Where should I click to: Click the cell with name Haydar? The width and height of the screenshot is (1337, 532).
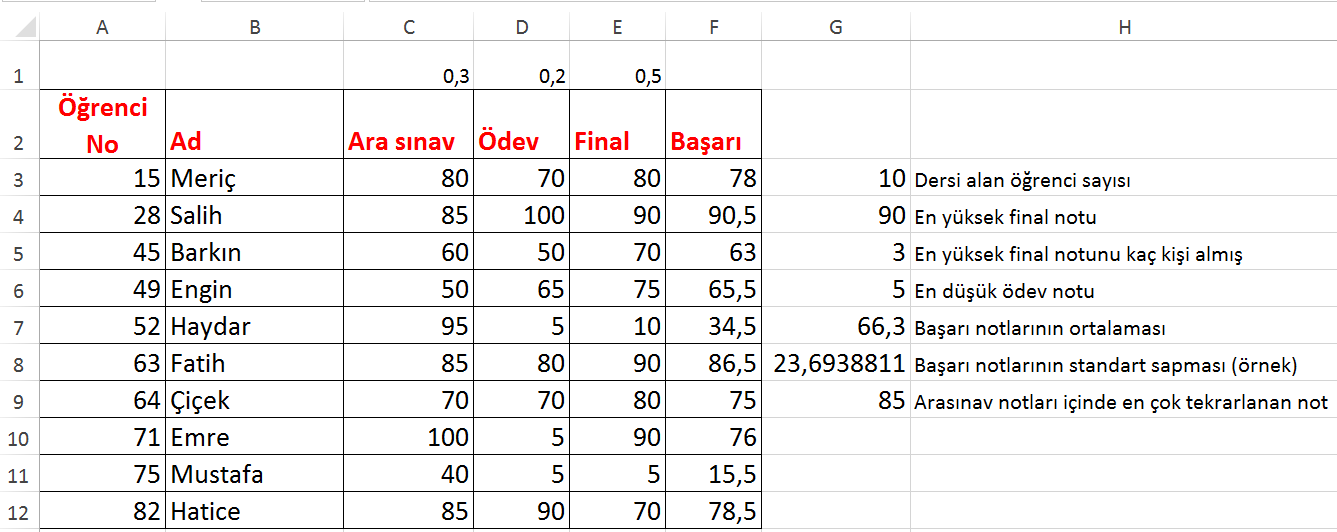click(254, 327)
